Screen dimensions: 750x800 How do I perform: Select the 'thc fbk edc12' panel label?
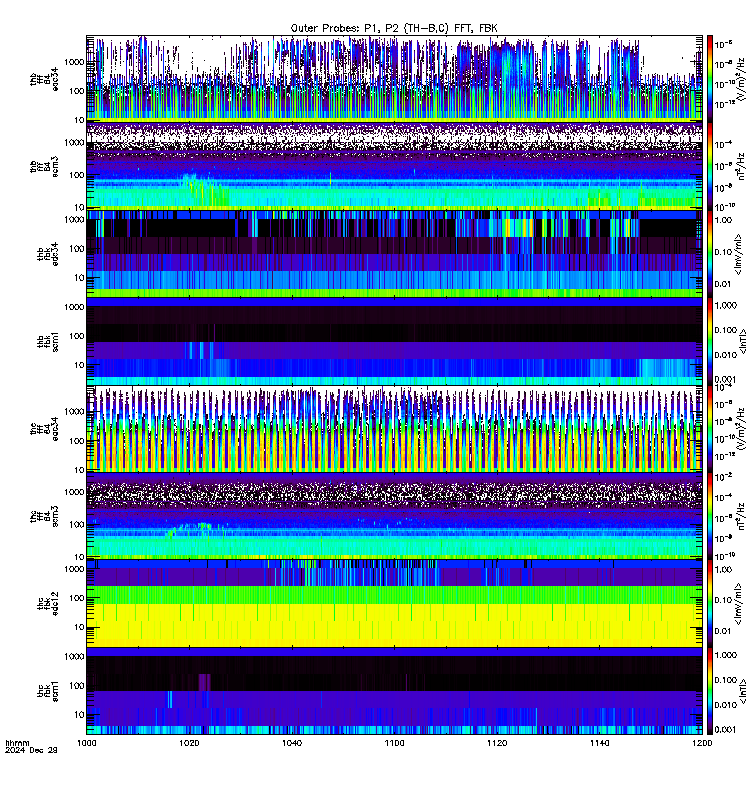47,603
